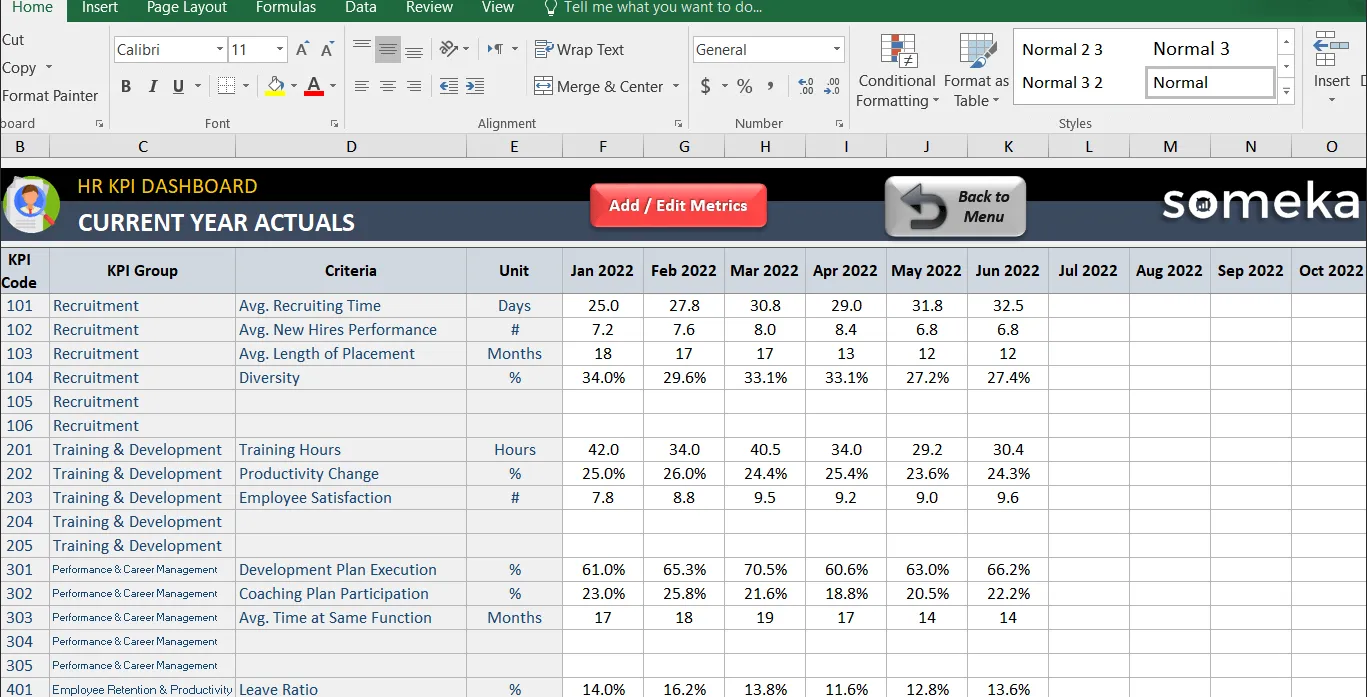Apply italic formatting
The width and height of the screenshot is (1367, 697).
[152, 86]
